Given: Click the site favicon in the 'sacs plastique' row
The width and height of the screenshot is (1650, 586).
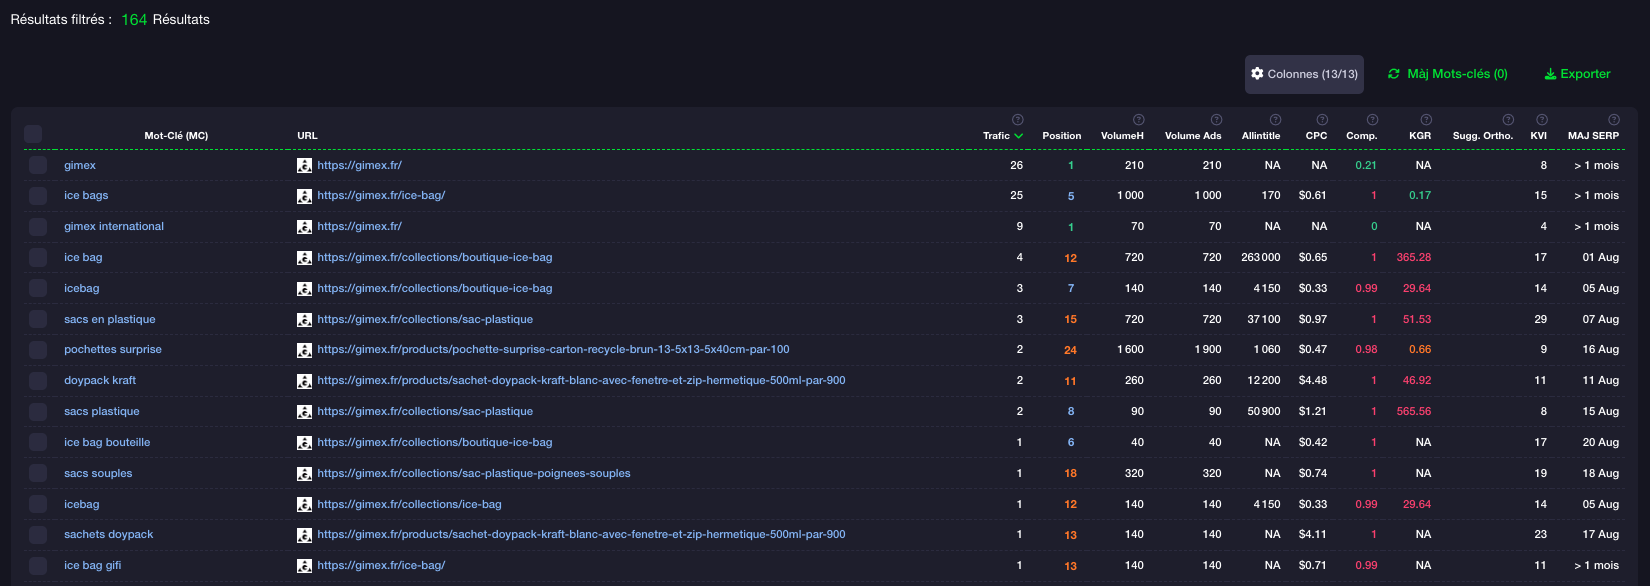Looking at the screenshot, I should tap(304, 412).
